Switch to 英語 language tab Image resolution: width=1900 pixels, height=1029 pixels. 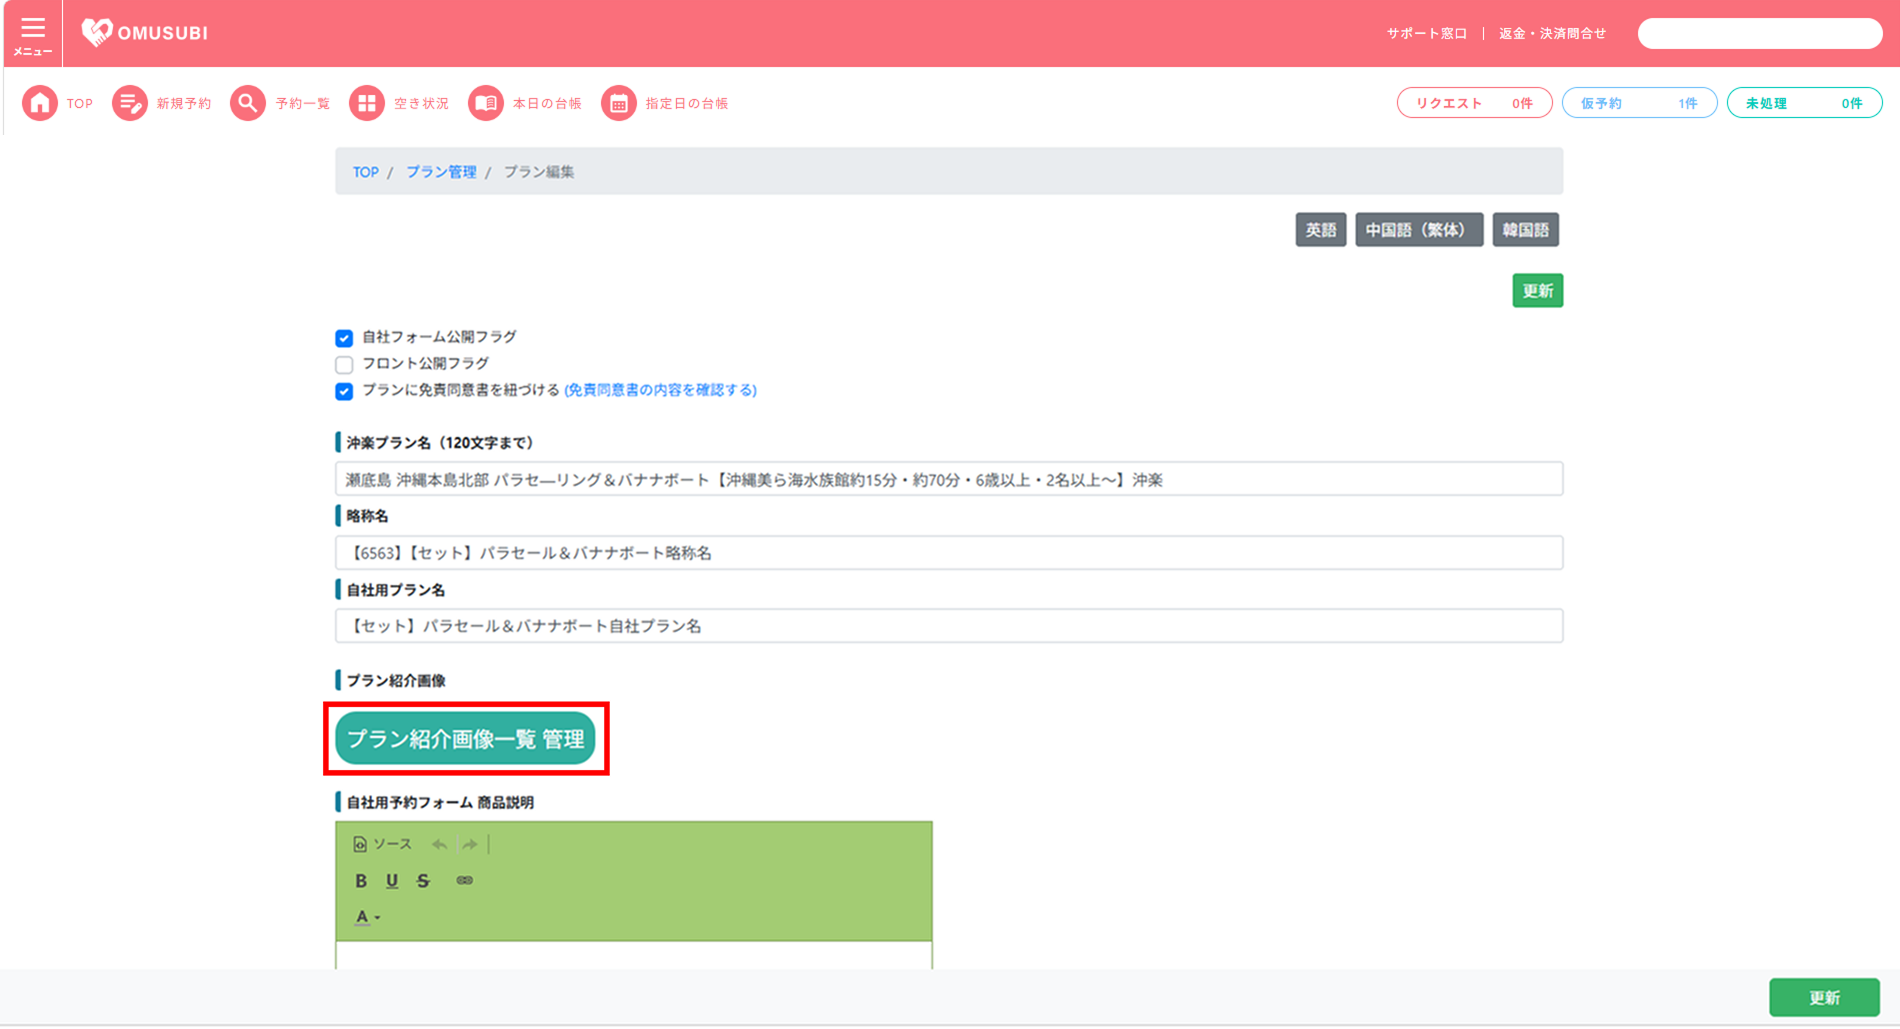click(1321, 230)
